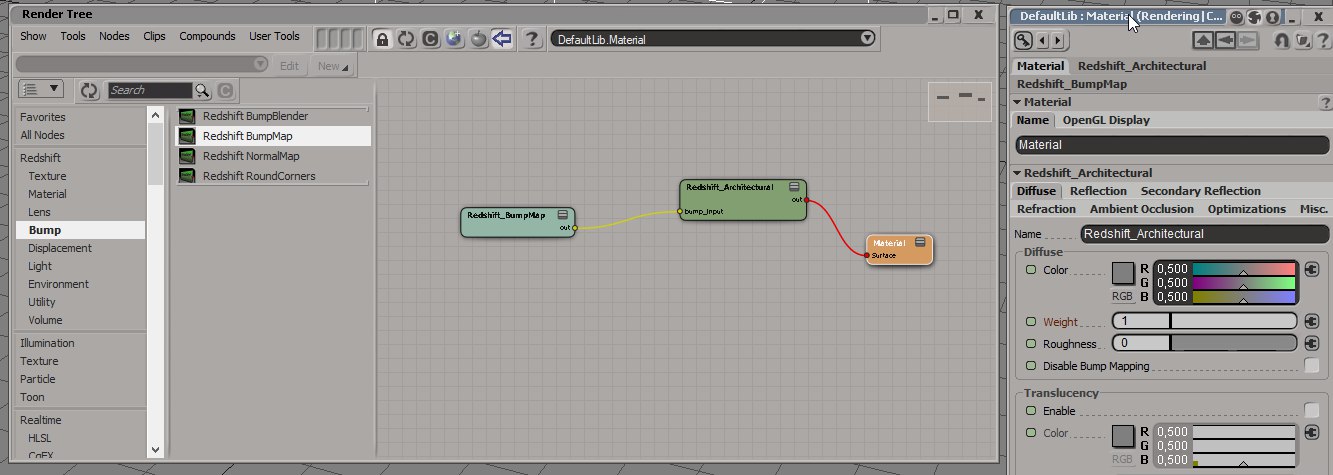The image size is (1333, 475).
Task: Select Displacement category under Redshift
Action: (60, 248)
